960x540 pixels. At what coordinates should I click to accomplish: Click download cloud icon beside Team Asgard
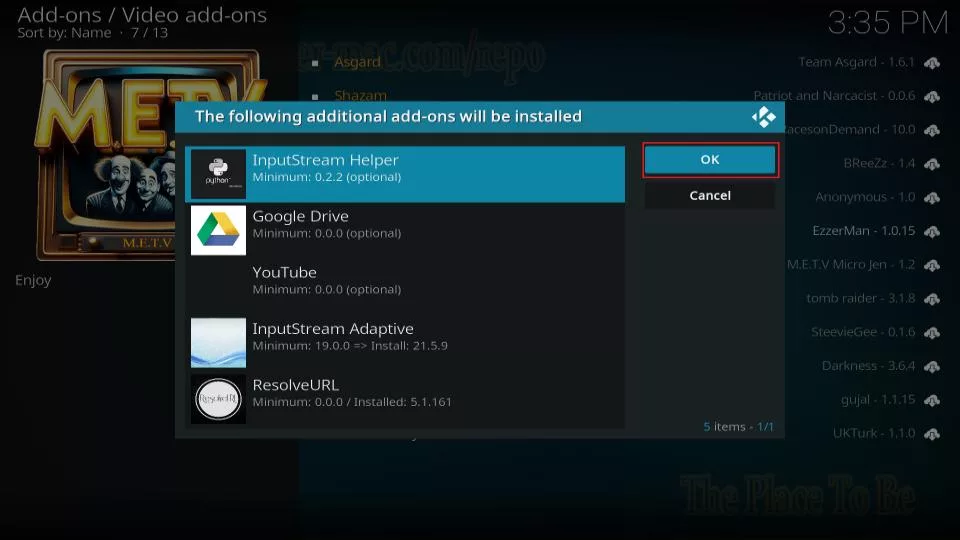coord(932,63)
